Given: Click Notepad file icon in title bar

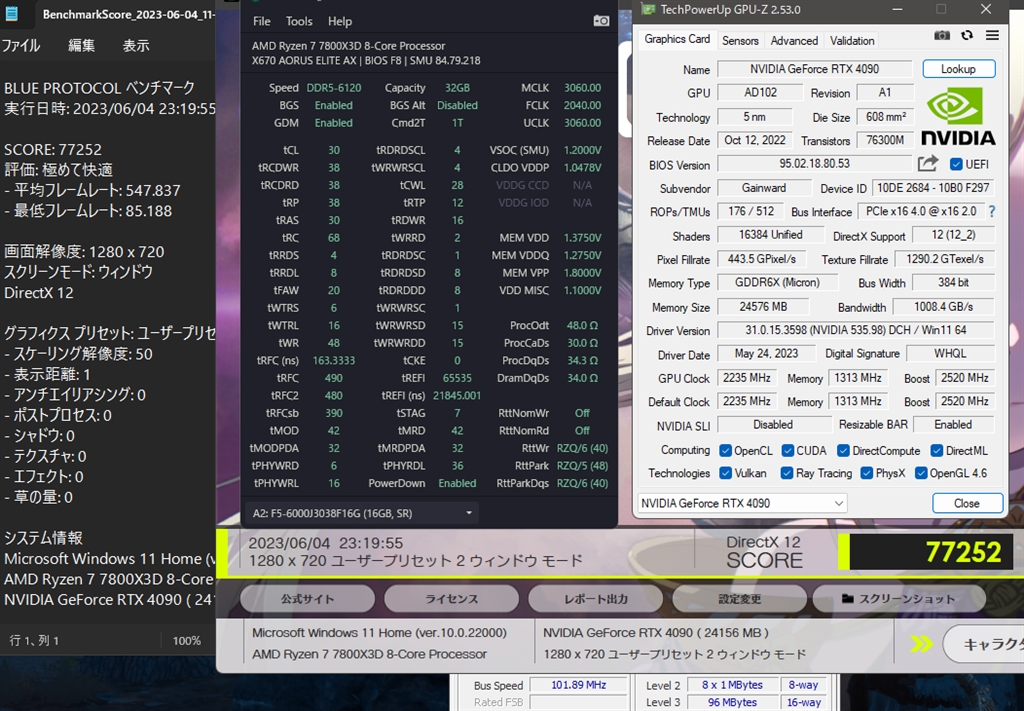Looking at the screenshot, I should [12, 13].
